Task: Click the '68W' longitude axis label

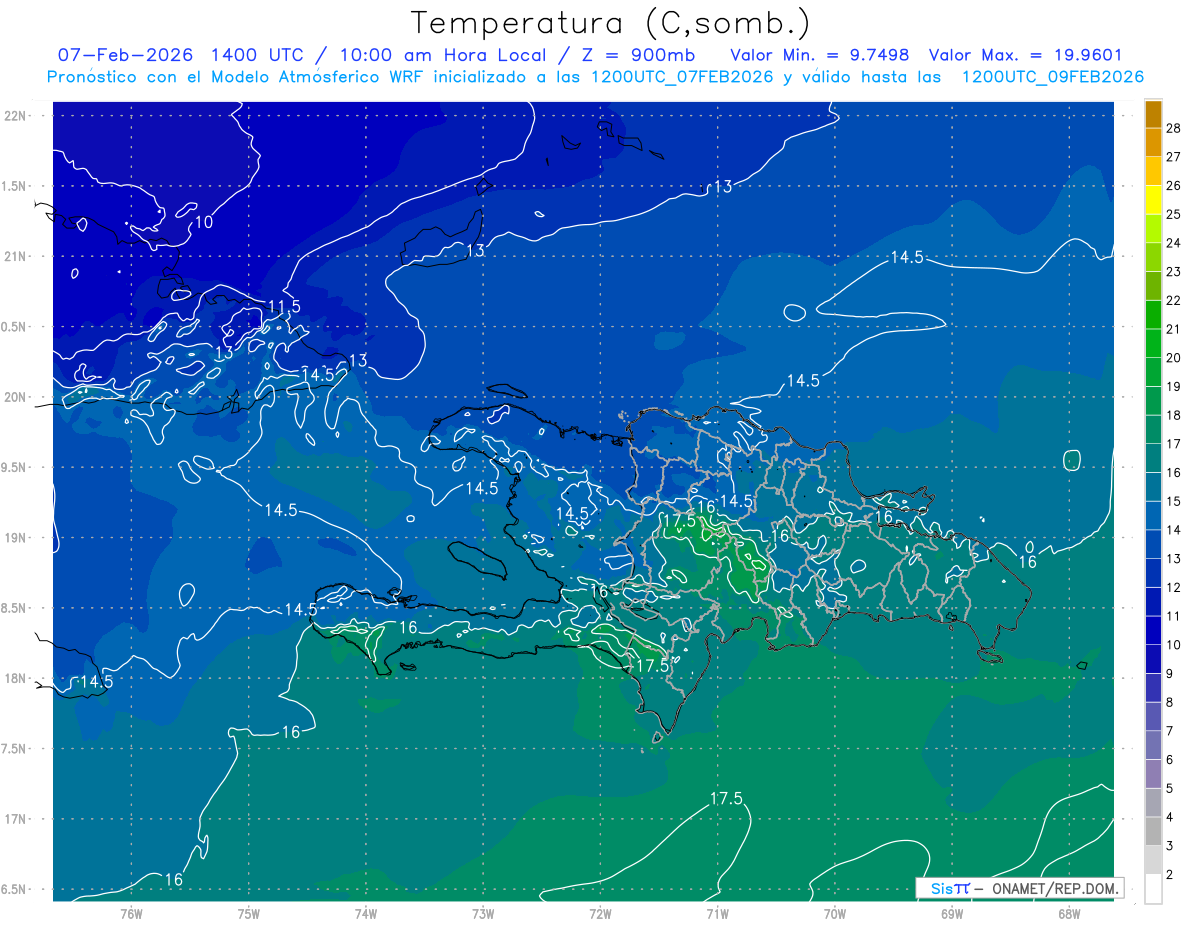Action: [x=1069, y=914]
